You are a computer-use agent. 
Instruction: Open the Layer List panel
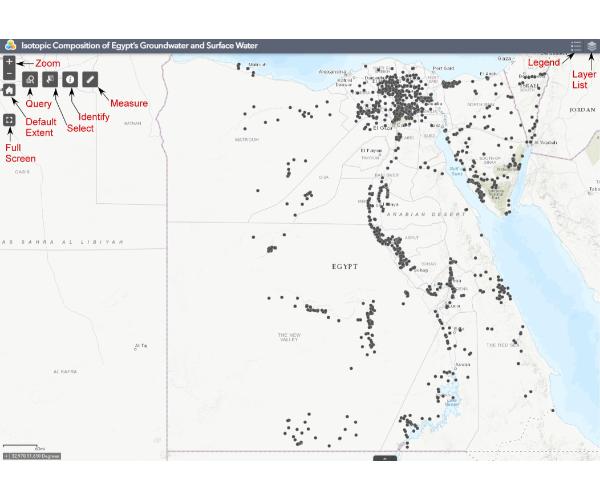pyautogui.click(x=592, y=46)
